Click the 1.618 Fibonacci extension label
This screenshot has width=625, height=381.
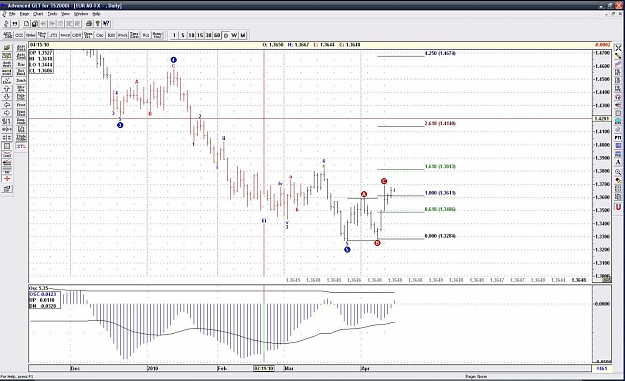(x=440, y=167)
